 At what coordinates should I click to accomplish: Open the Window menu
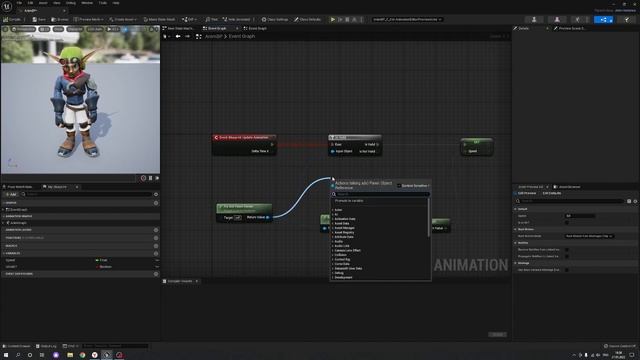click(x=87, y=3)
